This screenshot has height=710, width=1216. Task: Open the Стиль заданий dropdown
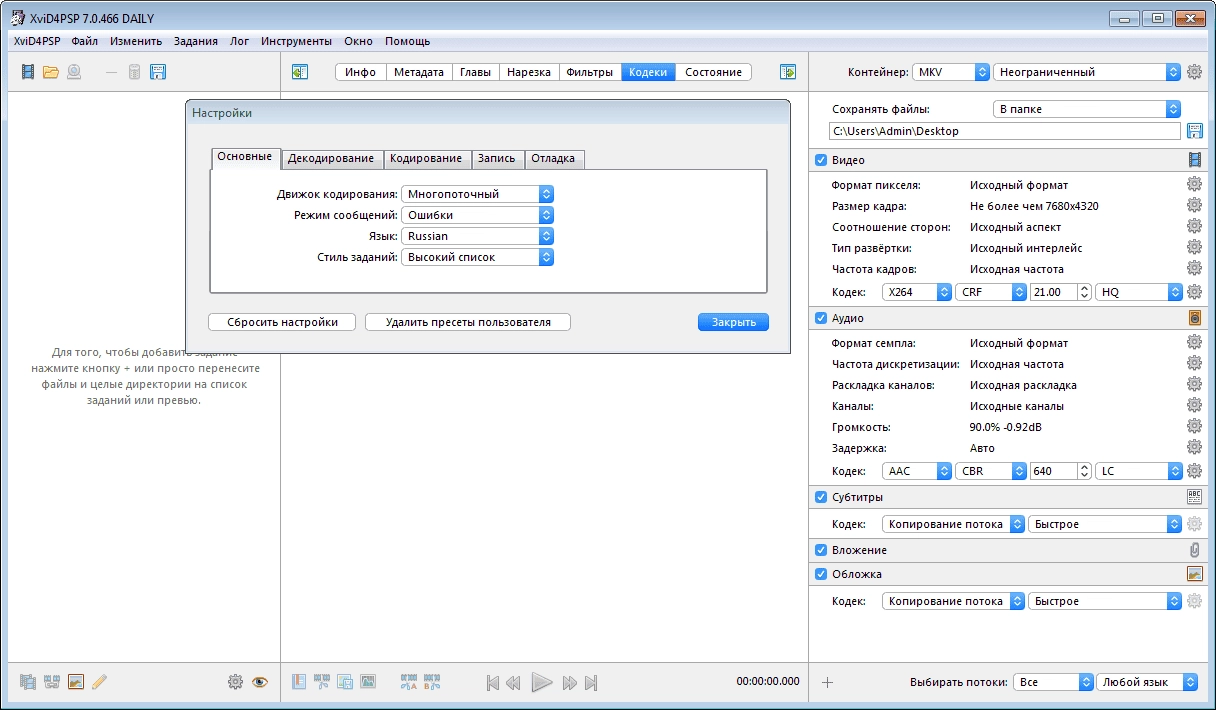pyautogui.click(x=477, y=257)
